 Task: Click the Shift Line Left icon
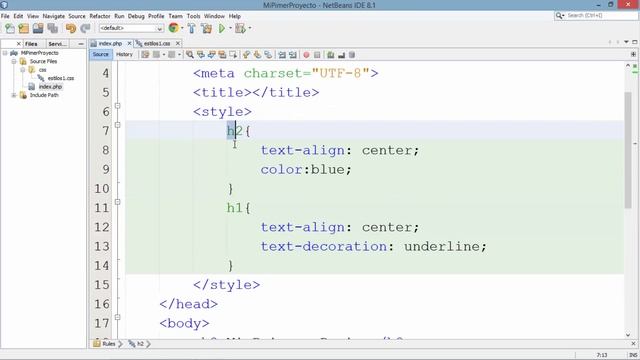coord(282,55)
